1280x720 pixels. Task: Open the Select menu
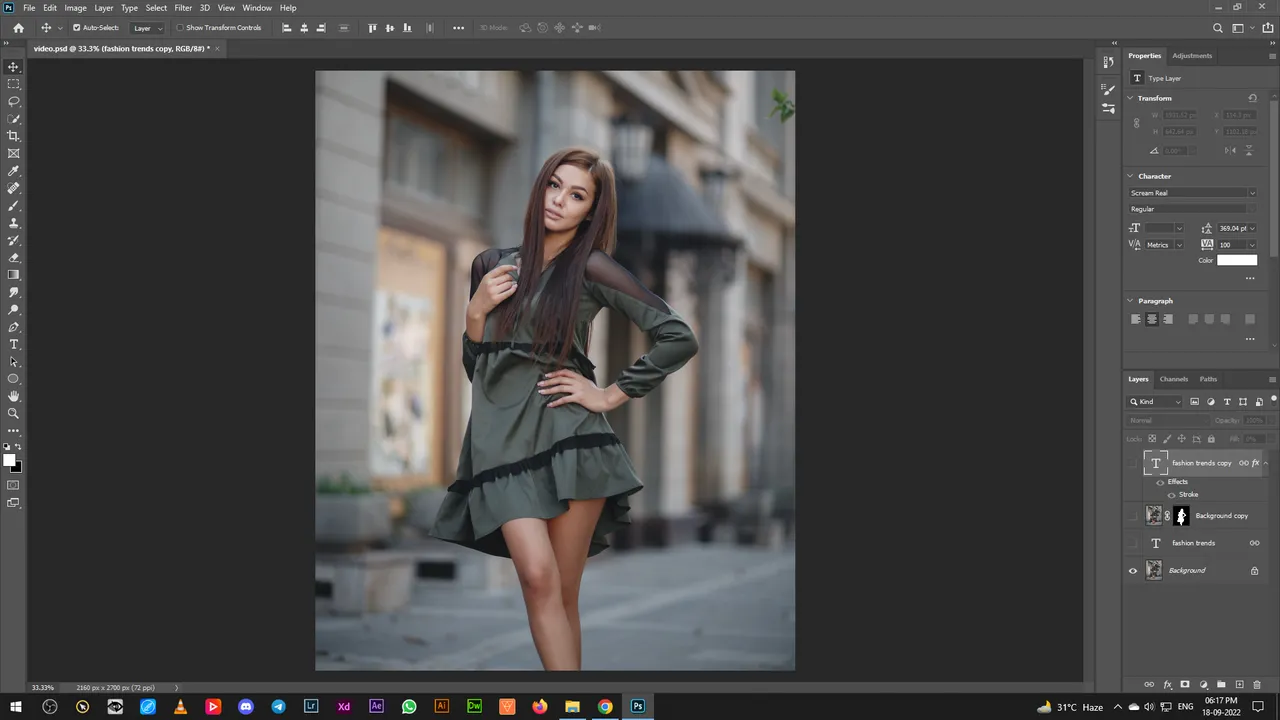156,8
